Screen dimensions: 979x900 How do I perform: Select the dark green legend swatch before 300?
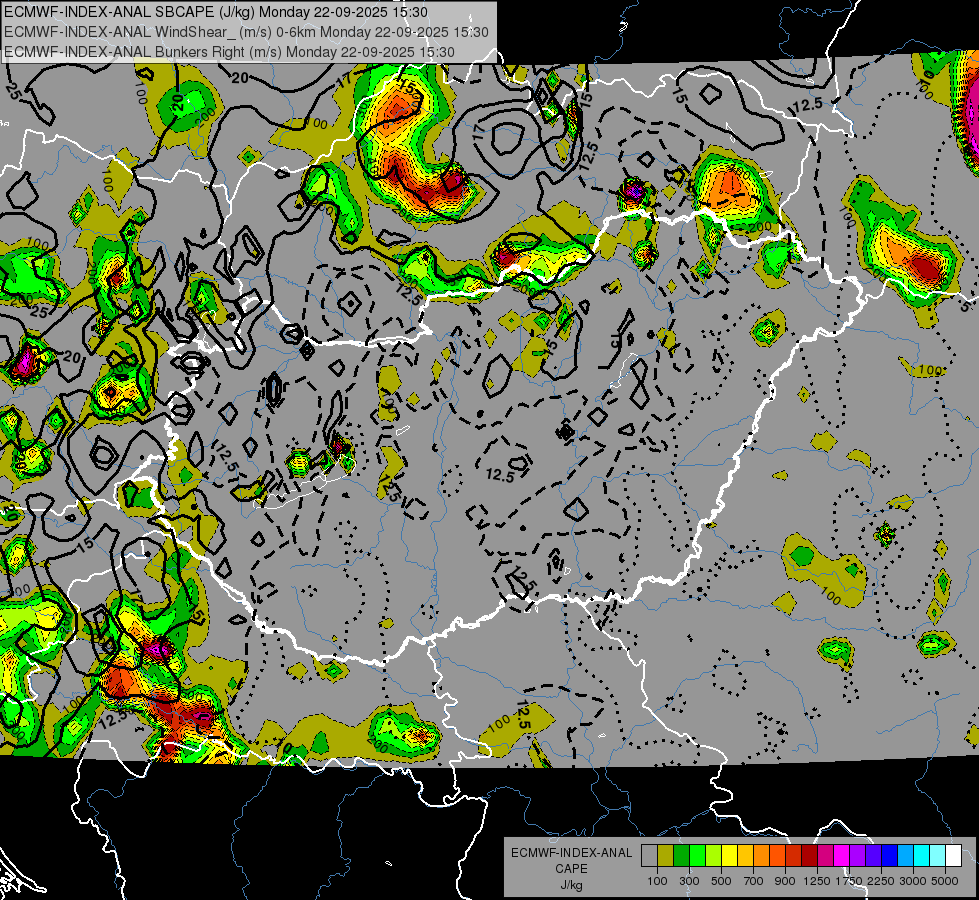[681, 855]
